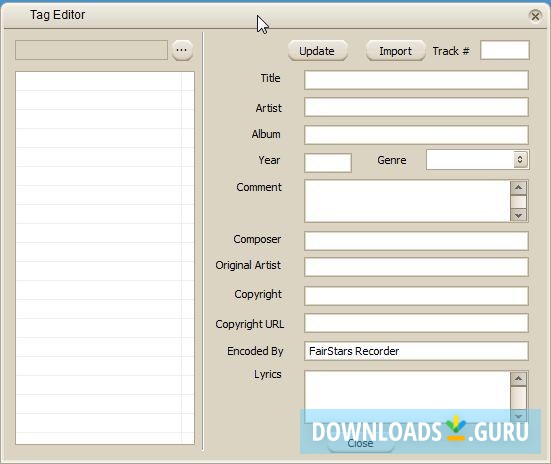Viewport: 551px width, 464px height.
Task: Click into the Copyright field
Action: (416, 296)
